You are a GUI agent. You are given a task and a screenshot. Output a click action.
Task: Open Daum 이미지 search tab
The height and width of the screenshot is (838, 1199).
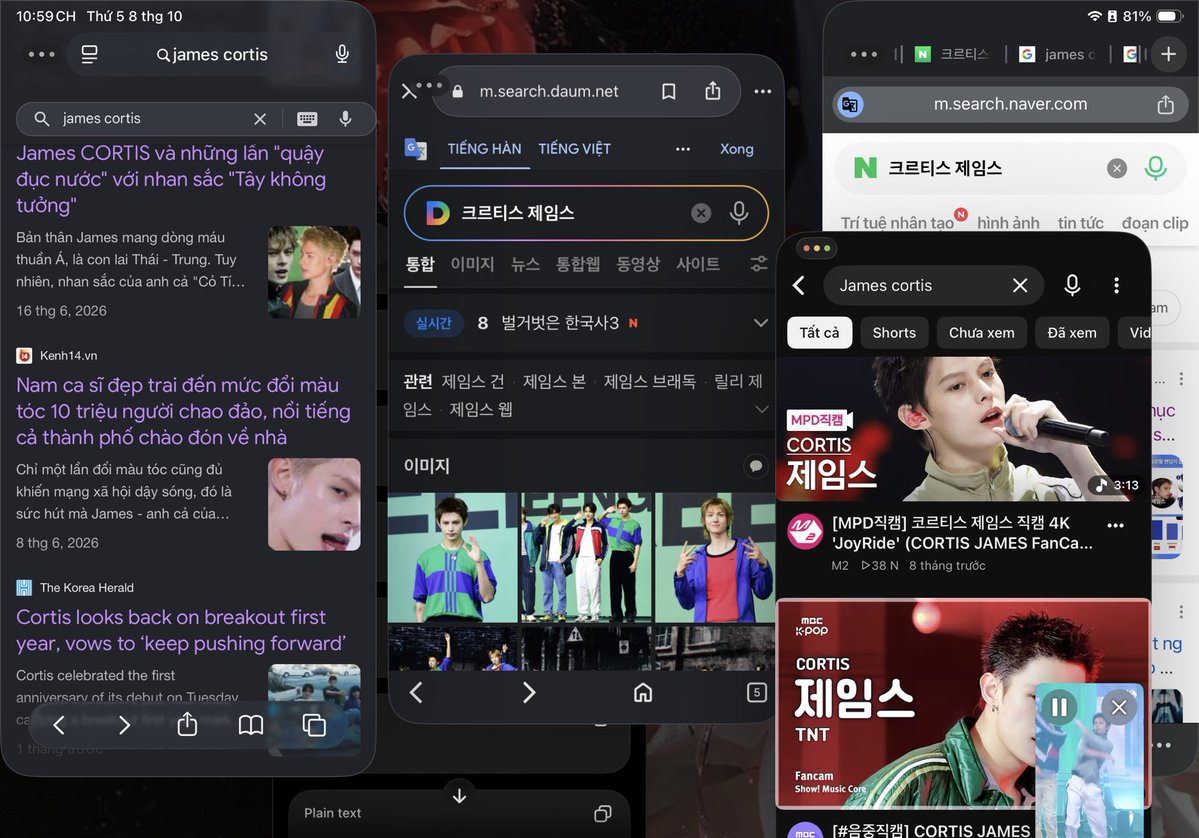[472, 264]
